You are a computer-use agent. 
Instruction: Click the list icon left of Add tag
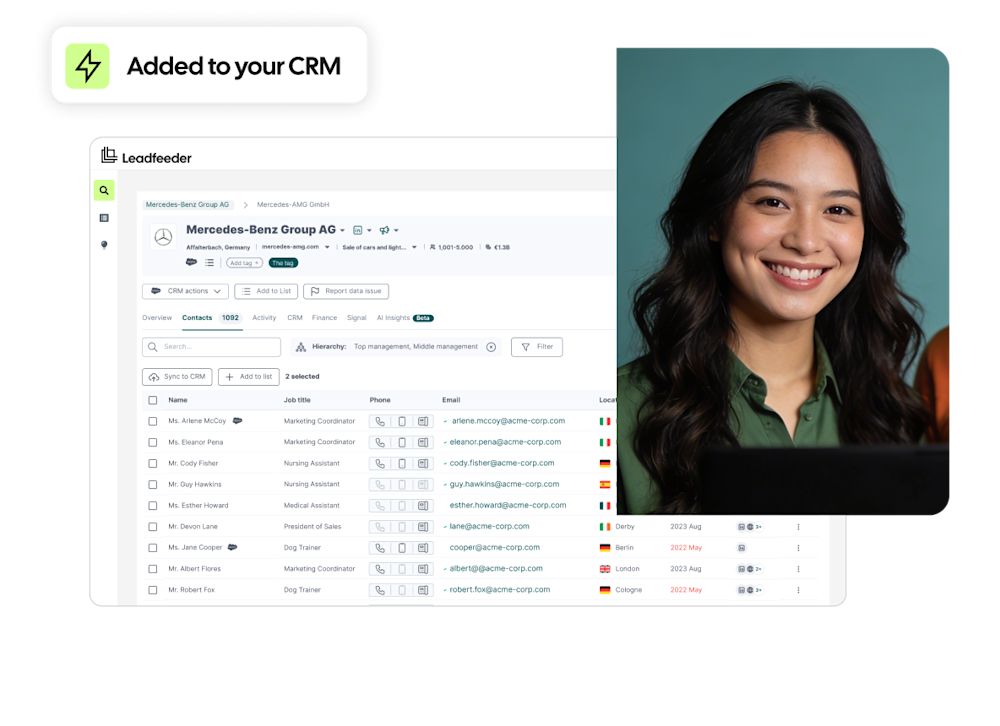pyautogui.click(x=209, y=262)
